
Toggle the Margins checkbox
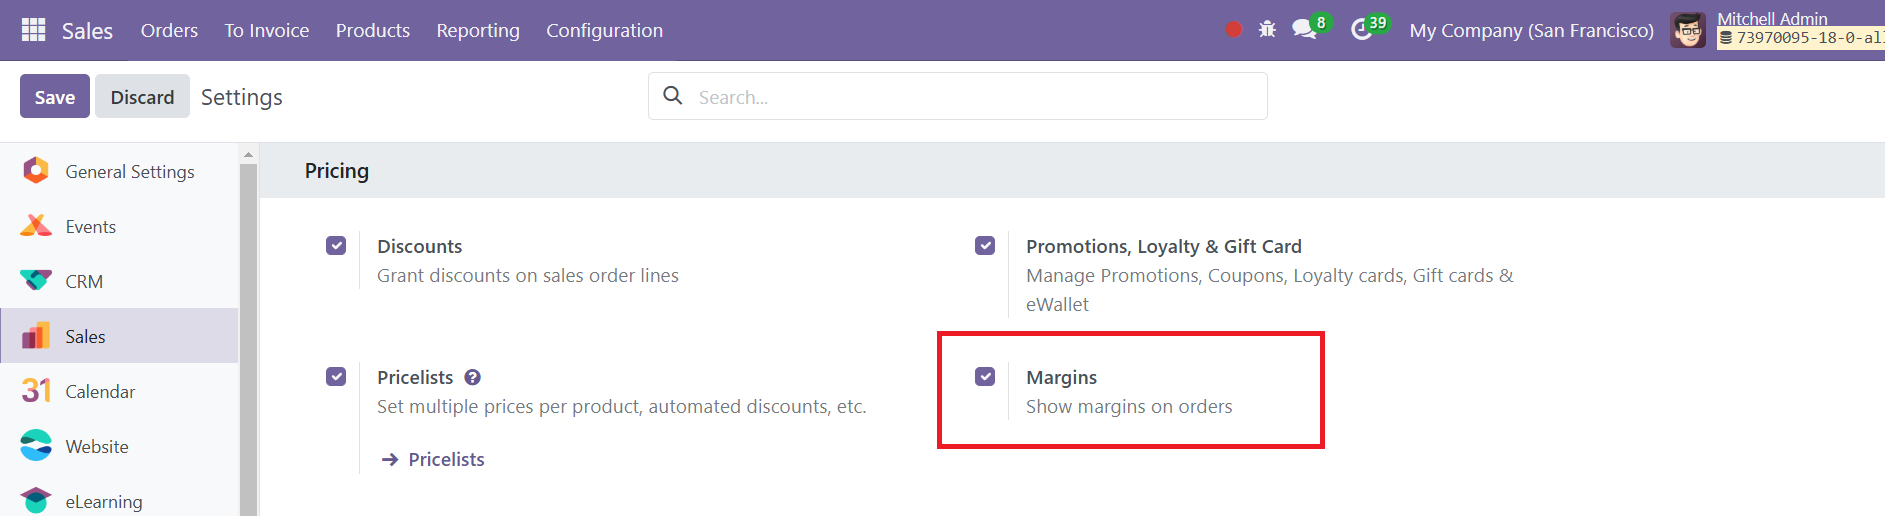click(x=985, y=376)
